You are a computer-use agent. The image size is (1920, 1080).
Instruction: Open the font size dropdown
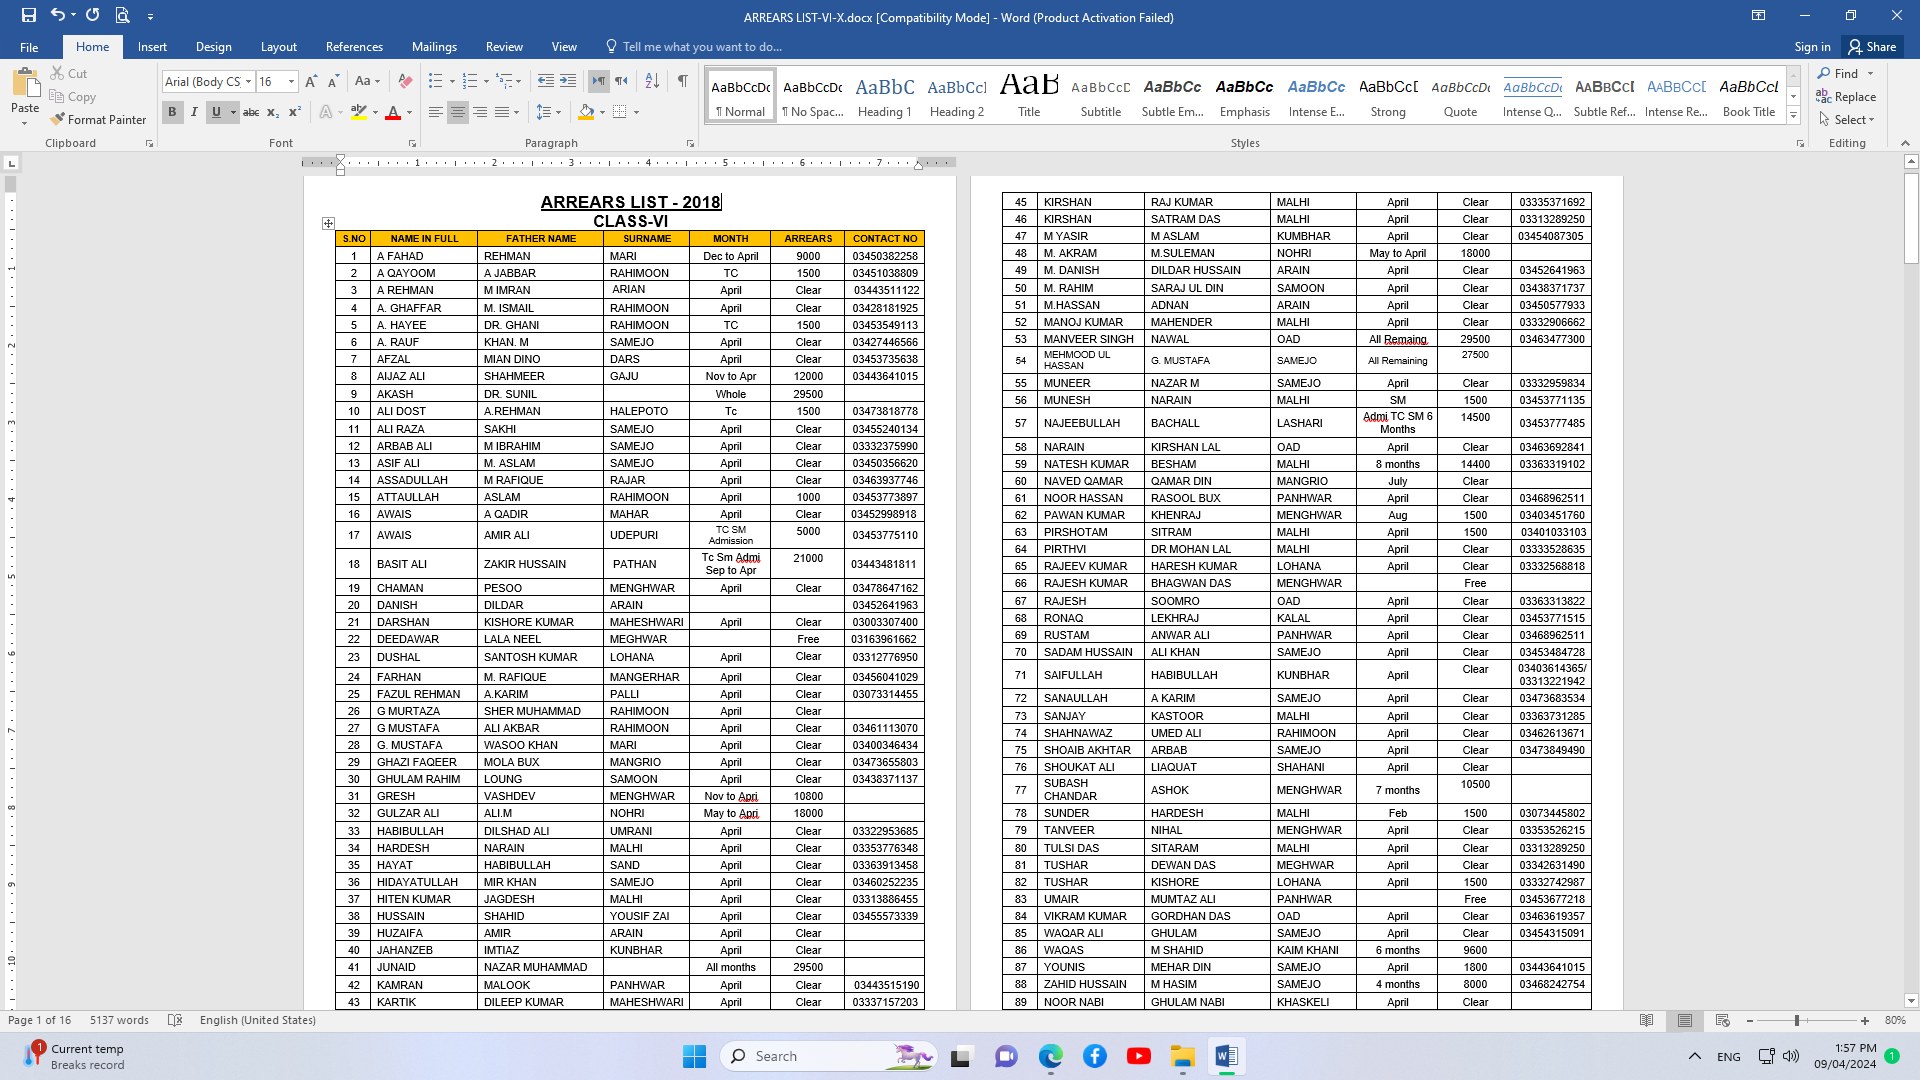tap(291, 82)
